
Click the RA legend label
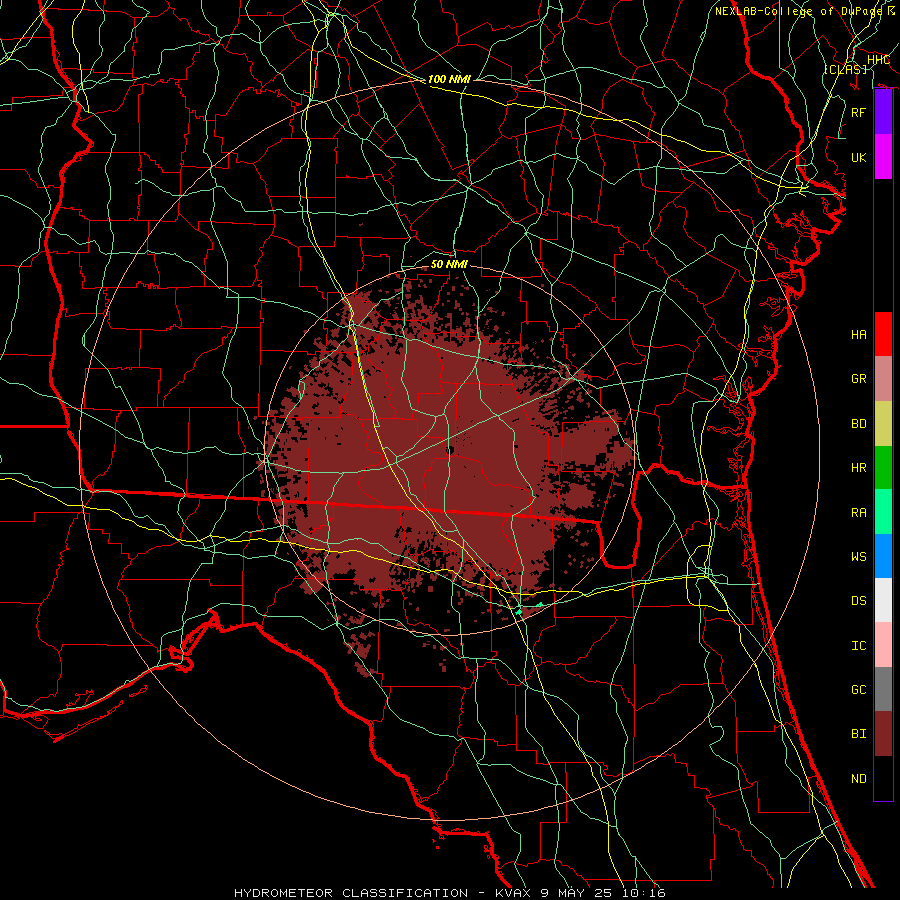click(859, 512)
